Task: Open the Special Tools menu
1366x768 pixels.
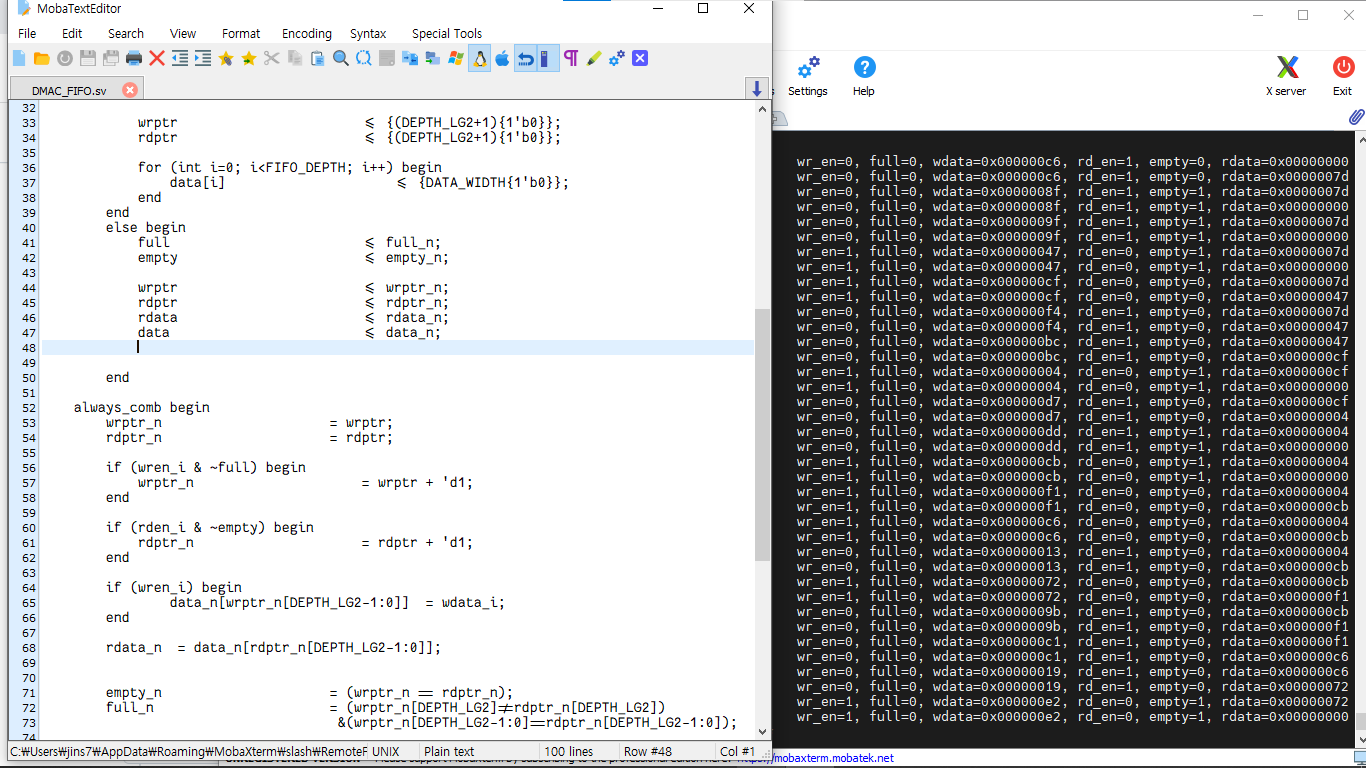Action: click(446, 33)
